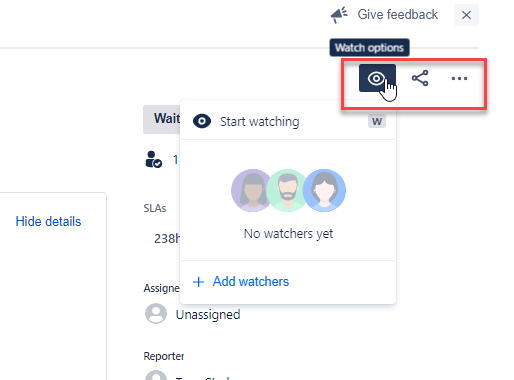Open the more actions ellipsis menu
The height and width of the screenshot is (380, 514).
coord(459,78)
